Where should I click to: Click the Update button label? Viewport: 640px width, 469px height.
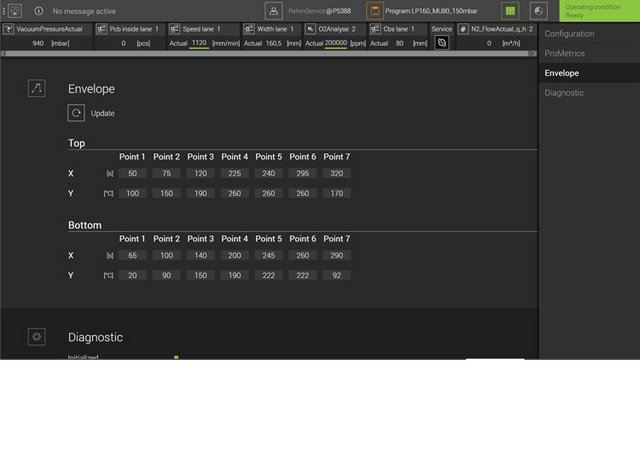tap(103, 113)
